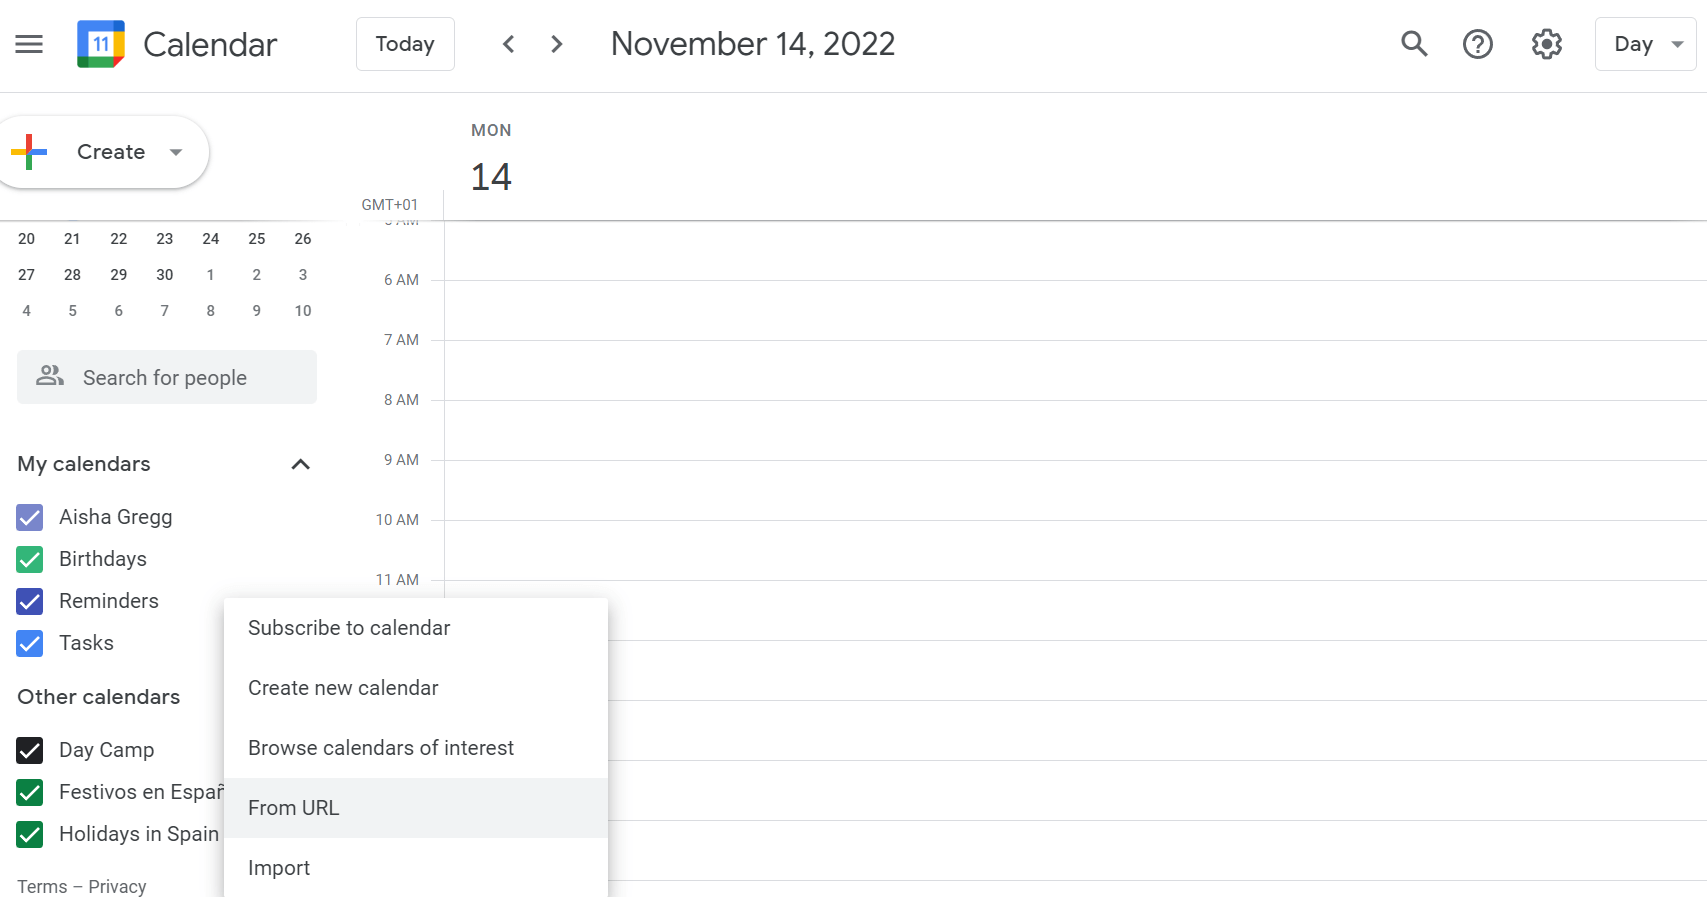The height and width of the screenshot is (897, 1707).
Task: Uncheck the Aisha Gregg calendar
Action: click(30, 517)
